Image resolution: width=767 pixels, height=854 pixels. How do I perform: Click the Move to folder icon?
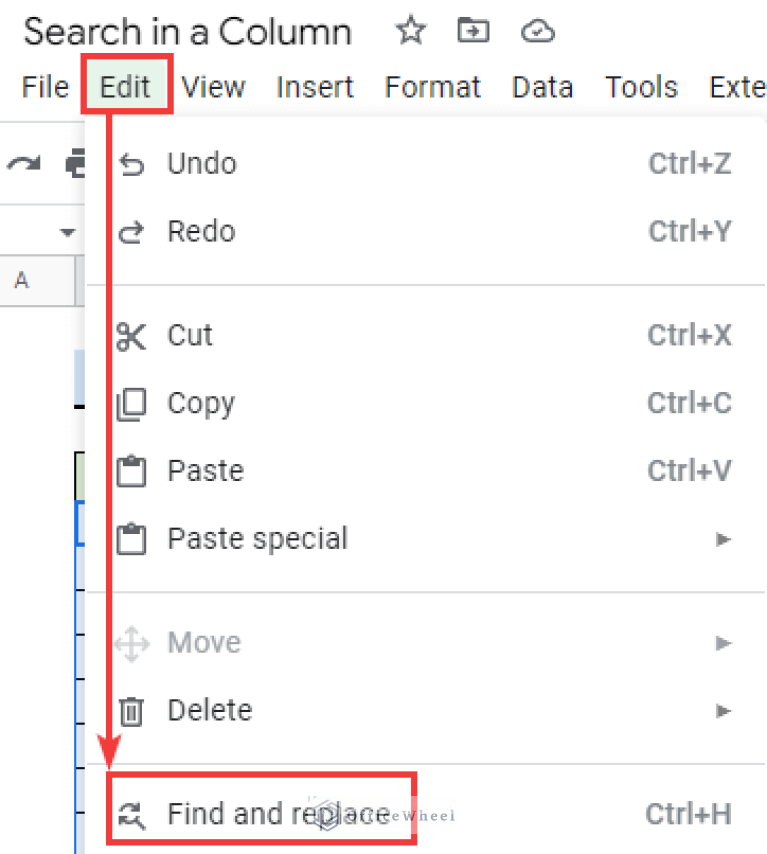click(x=473, y=31)
